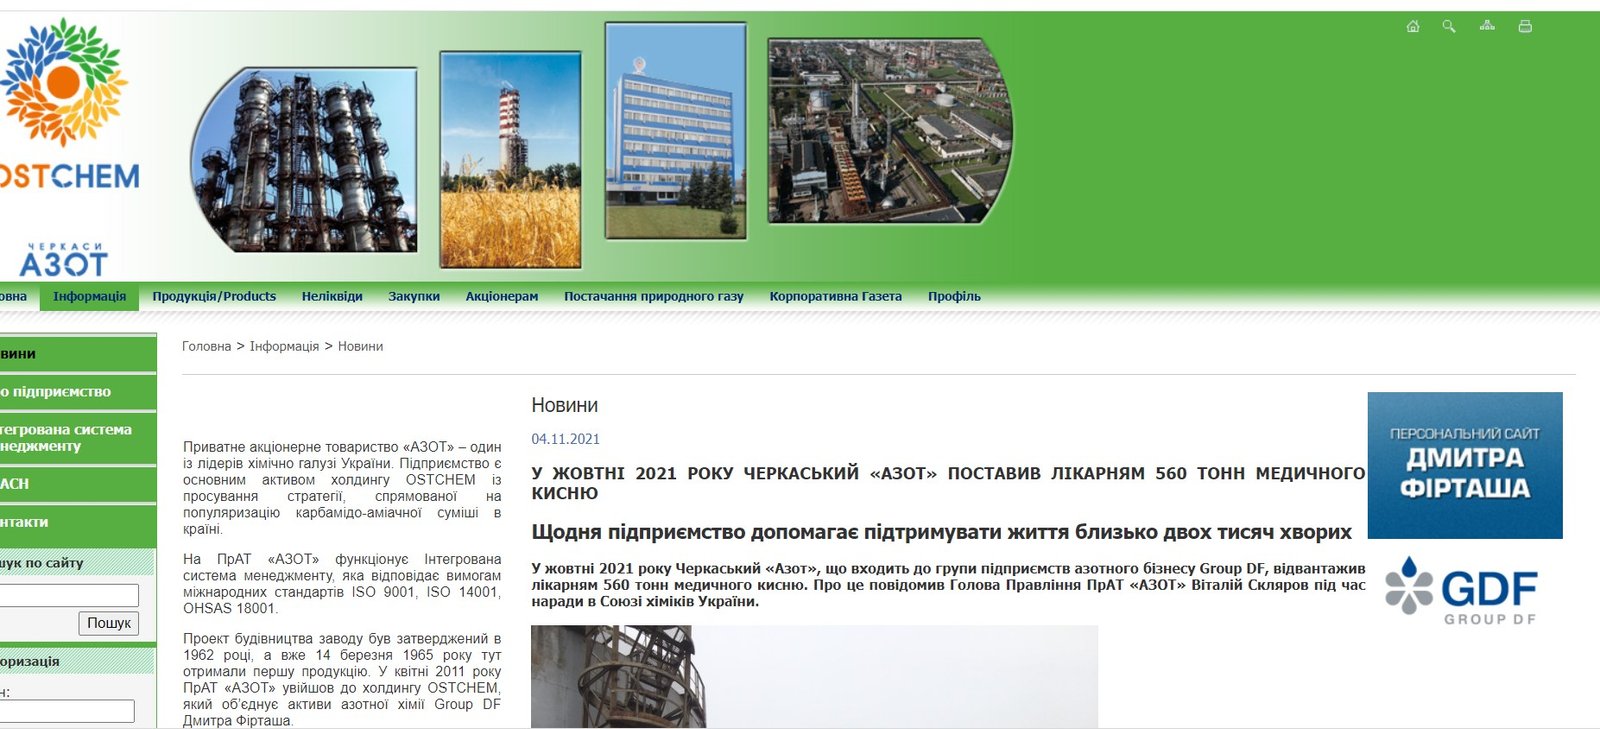Viewport: 1600px width, 729px height.
Task: Open the search magnifier icon
Action: click(x=1449, y=26)
